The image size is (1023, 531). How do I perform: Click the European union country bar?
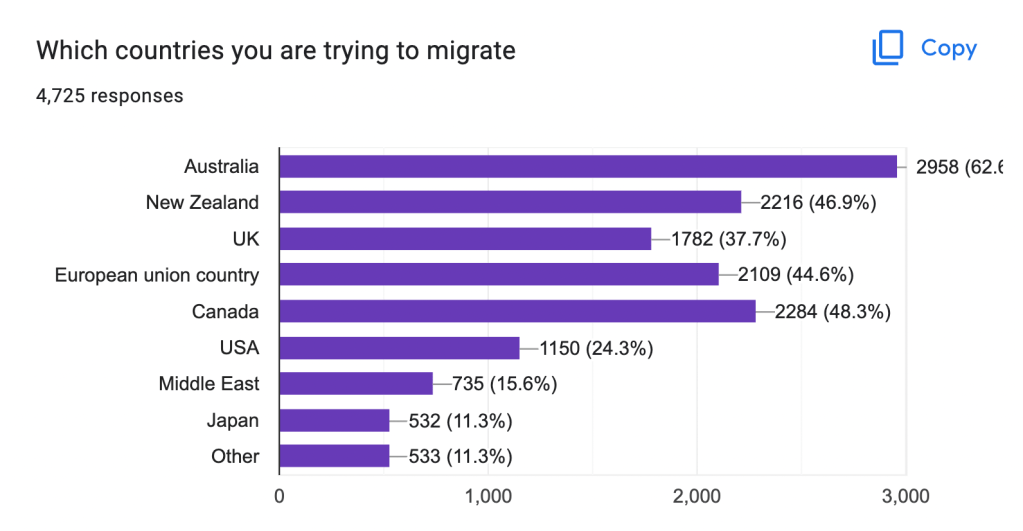(499, 275)
